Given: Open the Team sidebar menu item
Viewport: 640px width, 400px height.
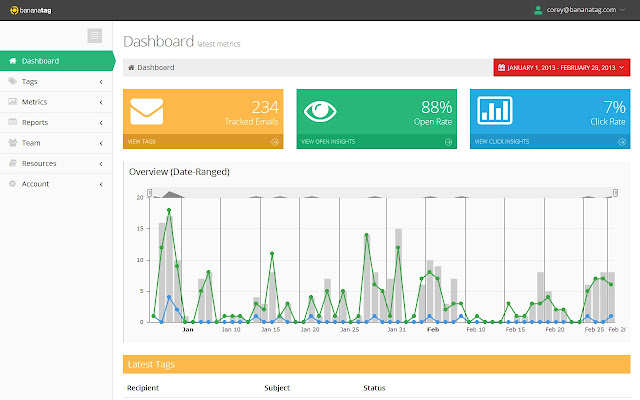Looking at the screenshot, I should click(x=57, y=143).
